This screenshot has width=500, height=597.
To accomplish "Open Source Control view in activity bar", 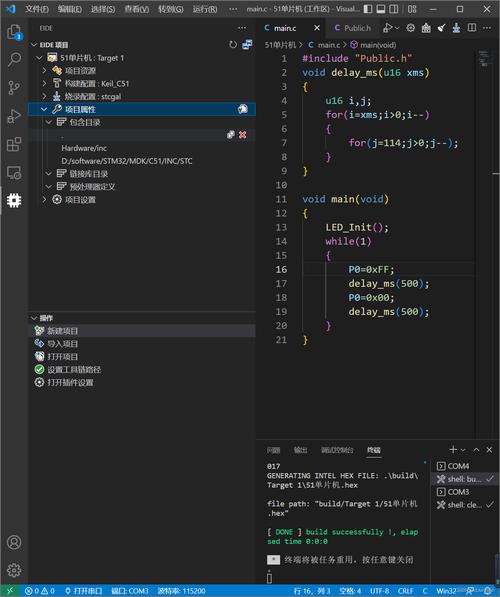I will (x=14, y=88).
